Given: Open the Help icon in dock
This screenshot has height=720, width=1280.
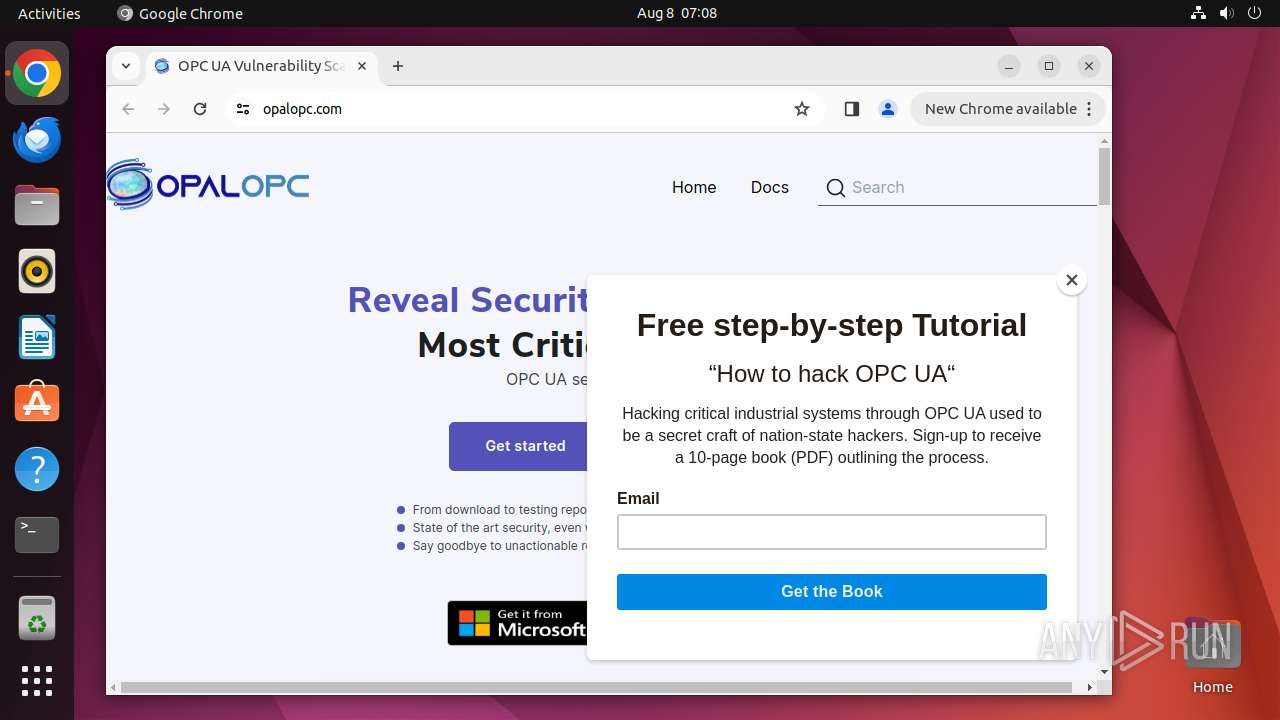Looking at the screenshot, I should [37, 469].
